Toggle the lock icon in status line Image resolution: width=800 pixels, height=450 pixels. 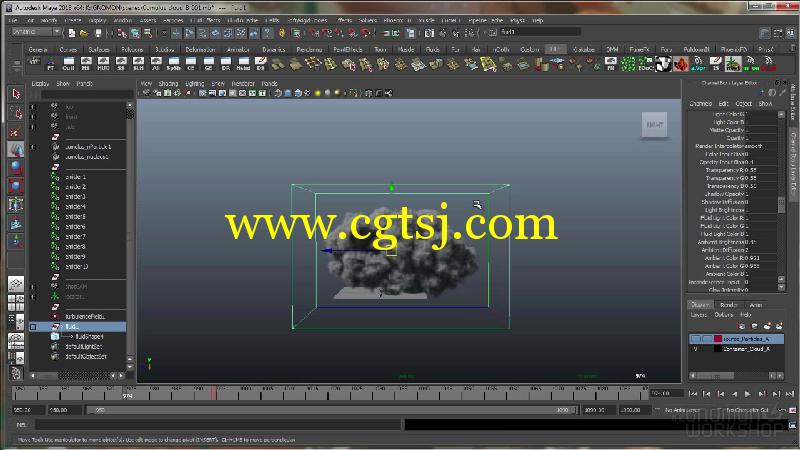pyautogui.click(x=282, y=33)
